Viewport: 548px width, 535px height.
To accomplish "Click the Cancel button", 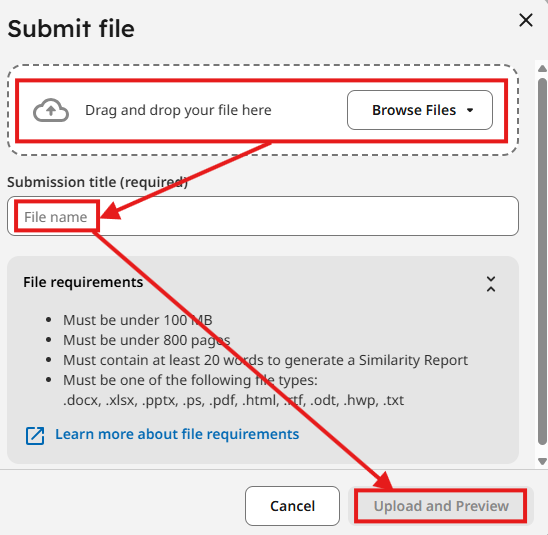I will coord(292,506).
